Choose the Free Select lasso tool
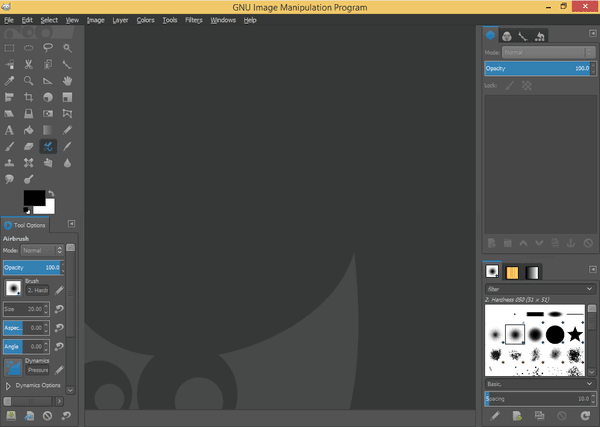The height and width of the screenshot is (427, 600). 48,48
